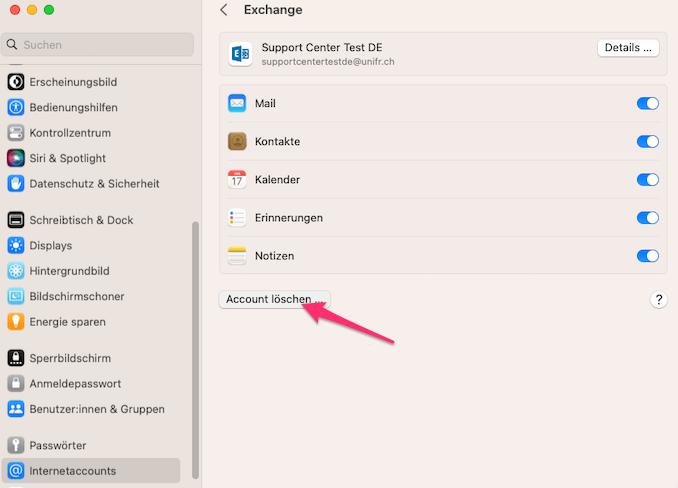The image size is (678, 488).
Task: Go back using the chevron arrow
Action: pos(224,10)
